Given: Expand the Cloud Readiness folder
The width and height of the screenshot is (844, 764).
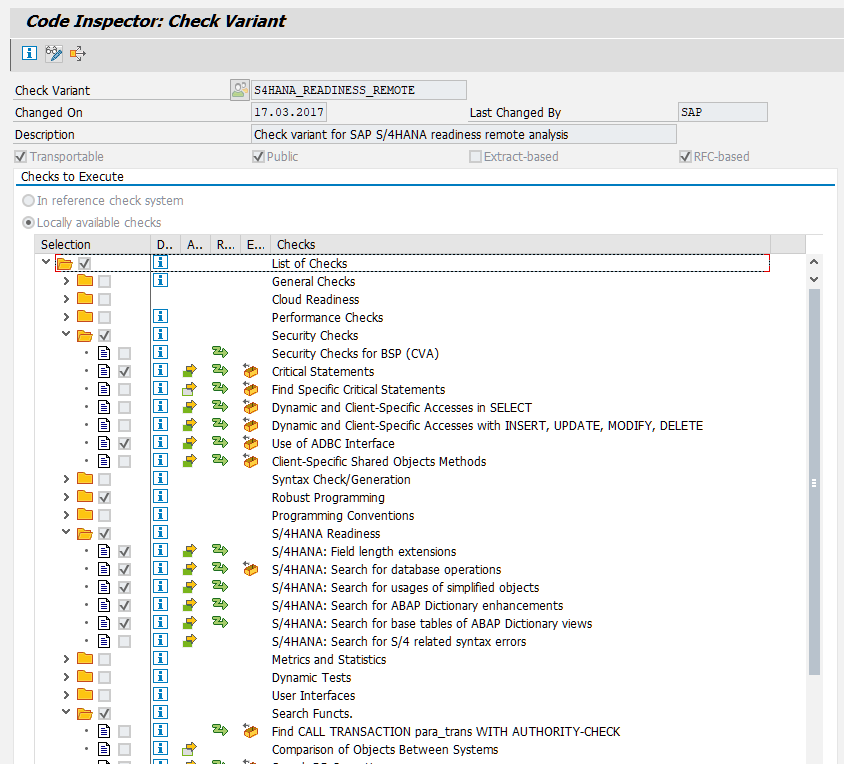Looking at the screenshot, I should coord(66,299).
